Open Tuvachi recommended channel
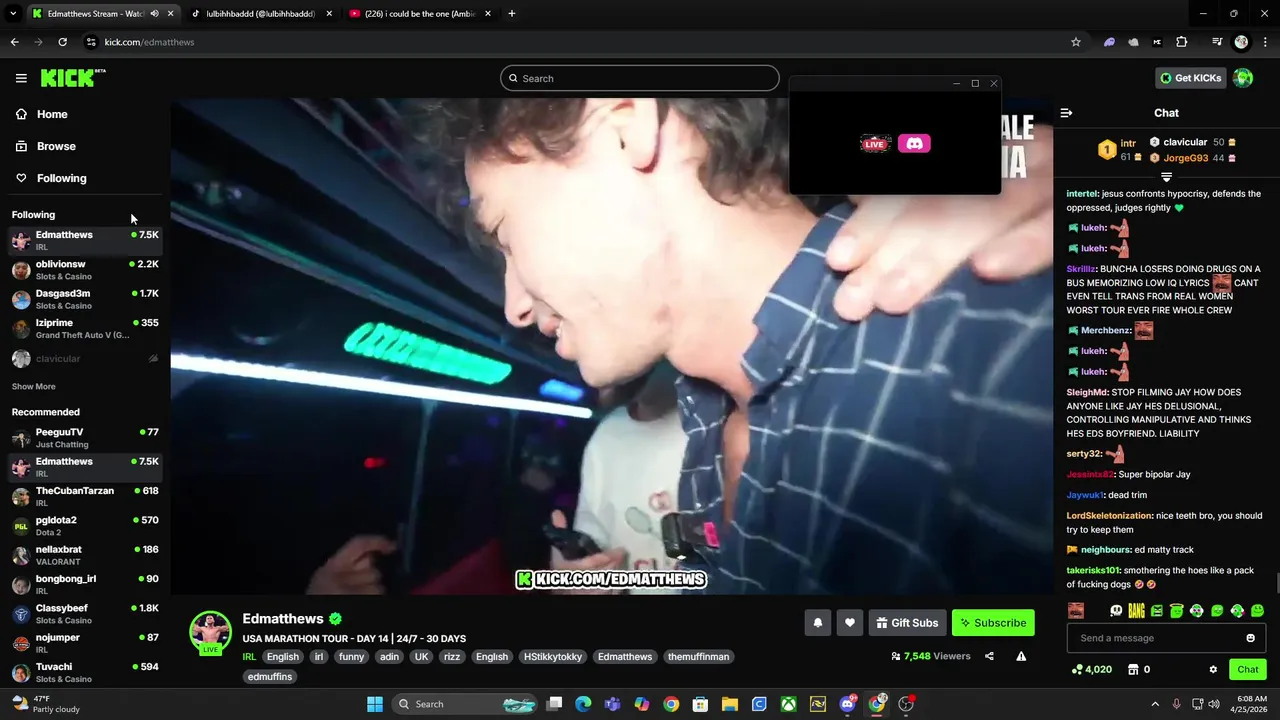 (85, 672)
